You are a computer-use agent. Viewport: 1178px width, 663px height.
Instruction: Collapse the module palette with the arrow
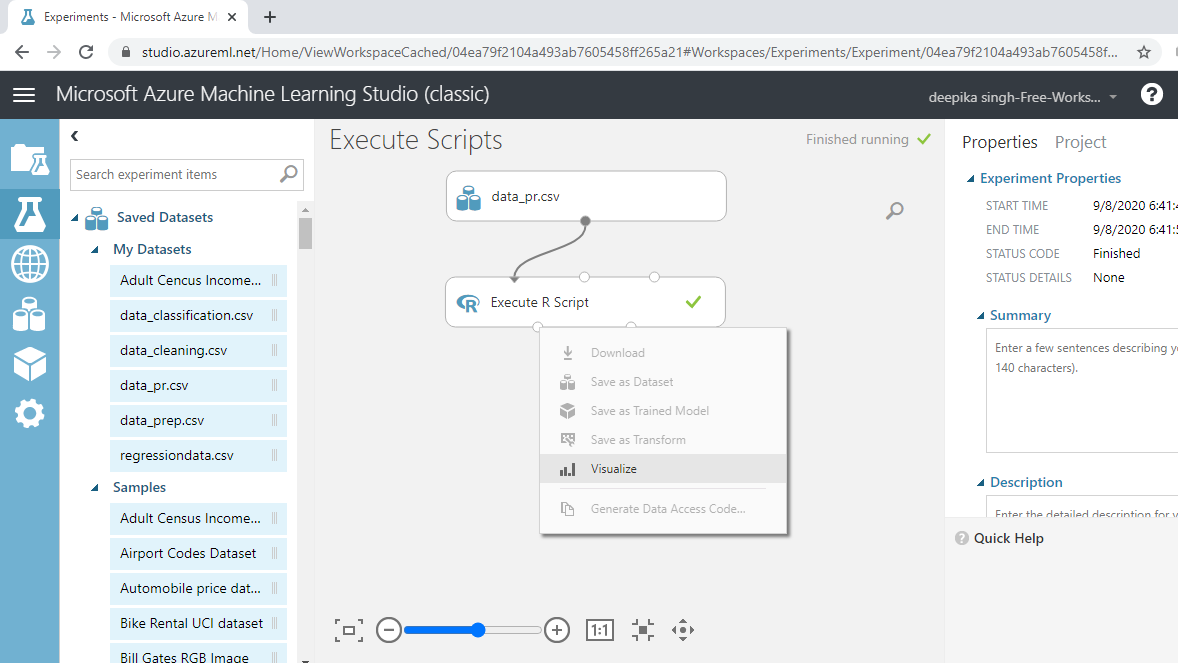click(x=74, y=136)
